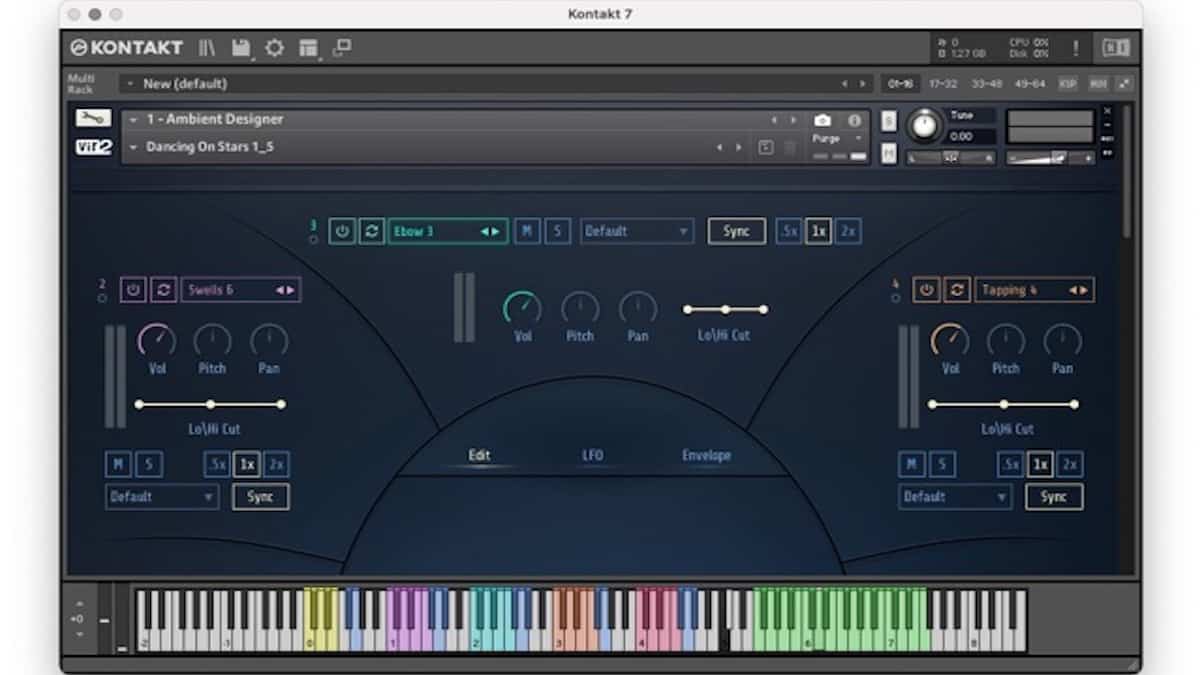This screenshot has width=1200, height=675.
Task: Select rack page 01-16
Action: tap(901, 84)
